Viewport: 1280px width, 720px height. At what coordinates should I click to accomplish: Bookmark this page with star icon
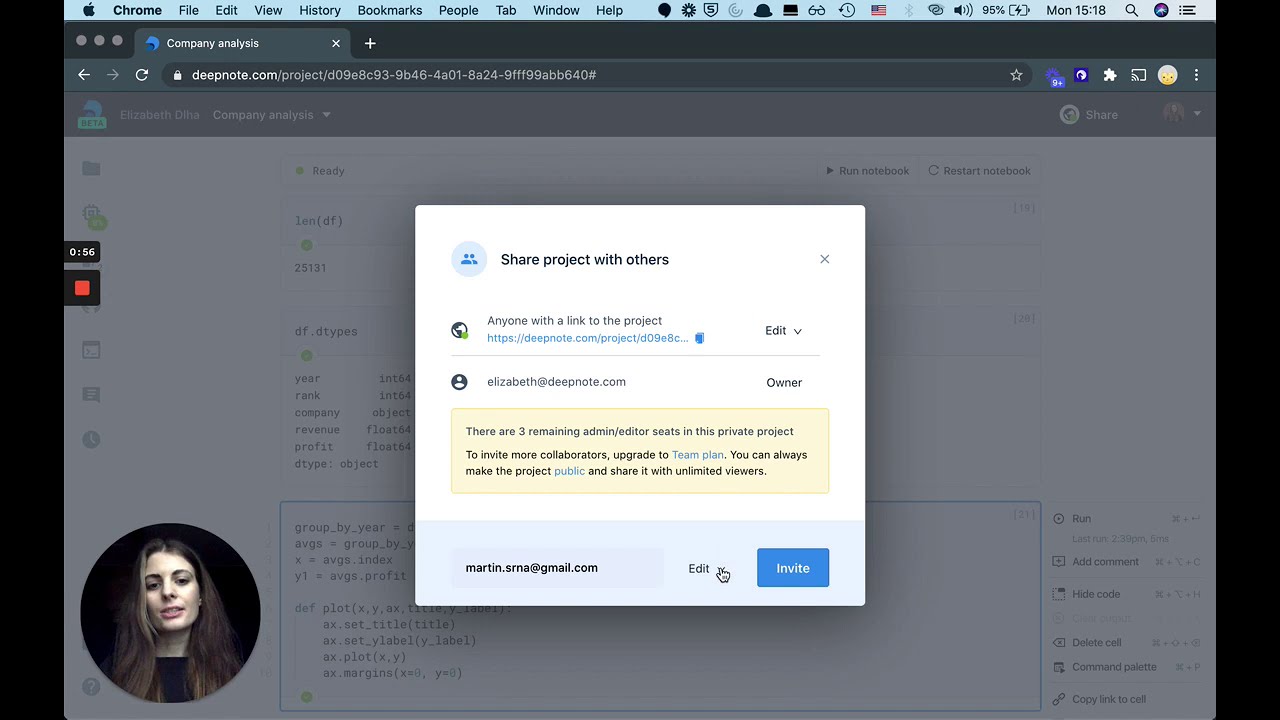coord(1016,75)
